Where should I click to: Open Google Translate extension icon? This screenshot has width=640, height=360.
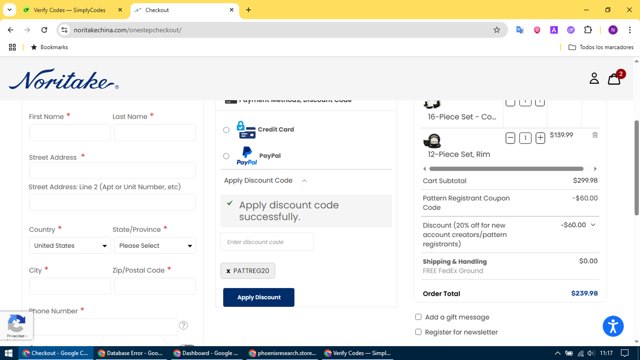520,30
